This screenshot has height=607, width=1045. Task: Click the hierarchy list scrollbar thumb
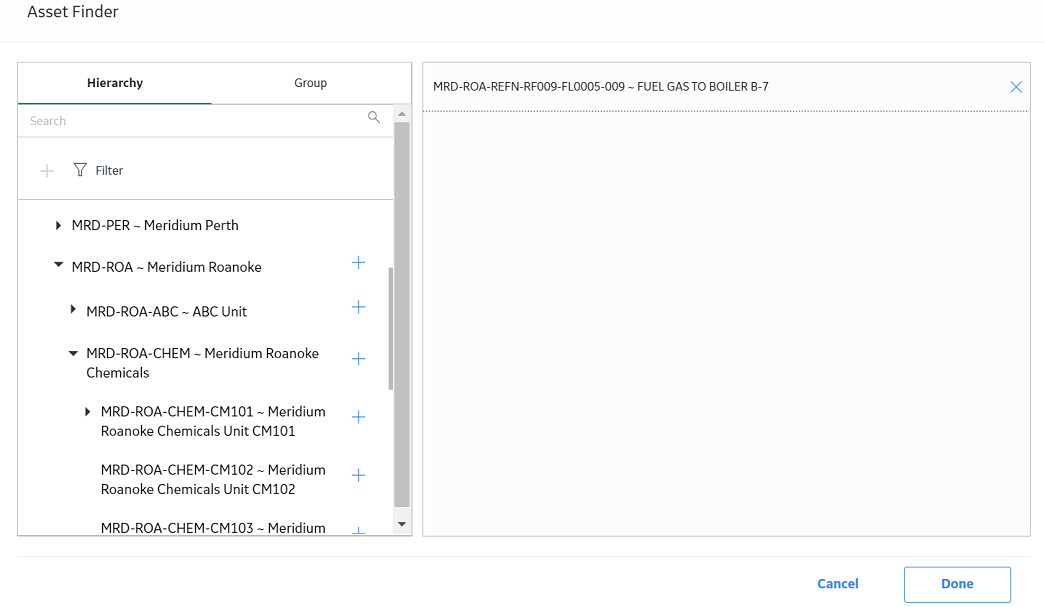pos(402,314)
